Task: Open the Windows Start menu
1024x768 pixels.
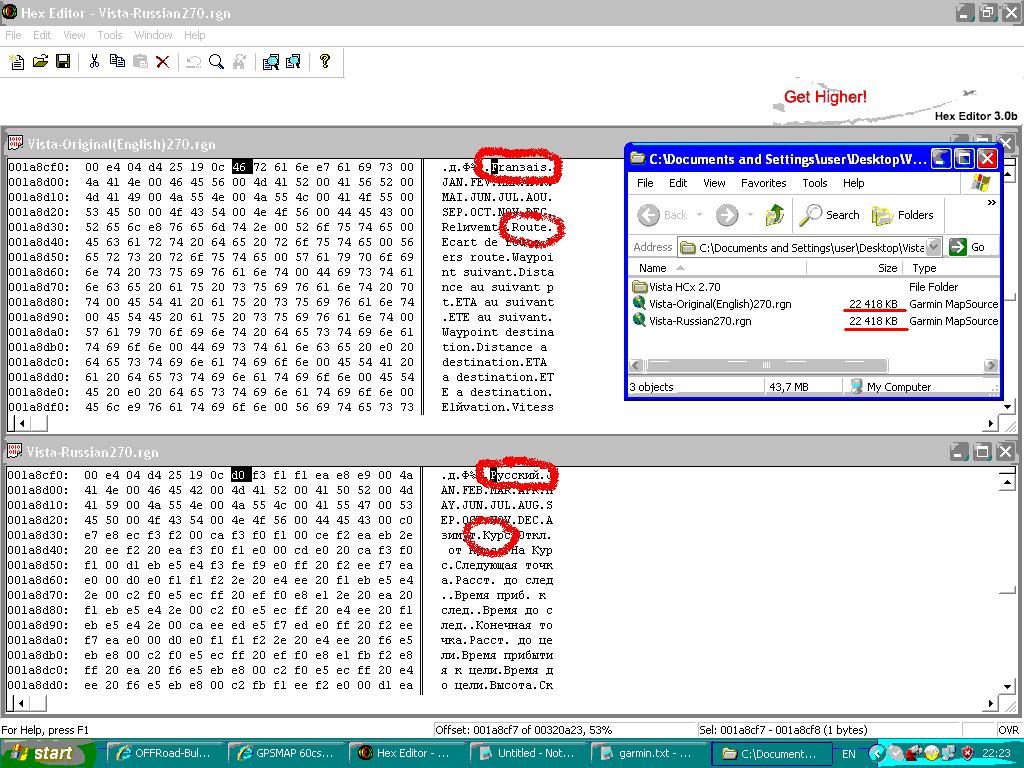Action: click(42, 754)
